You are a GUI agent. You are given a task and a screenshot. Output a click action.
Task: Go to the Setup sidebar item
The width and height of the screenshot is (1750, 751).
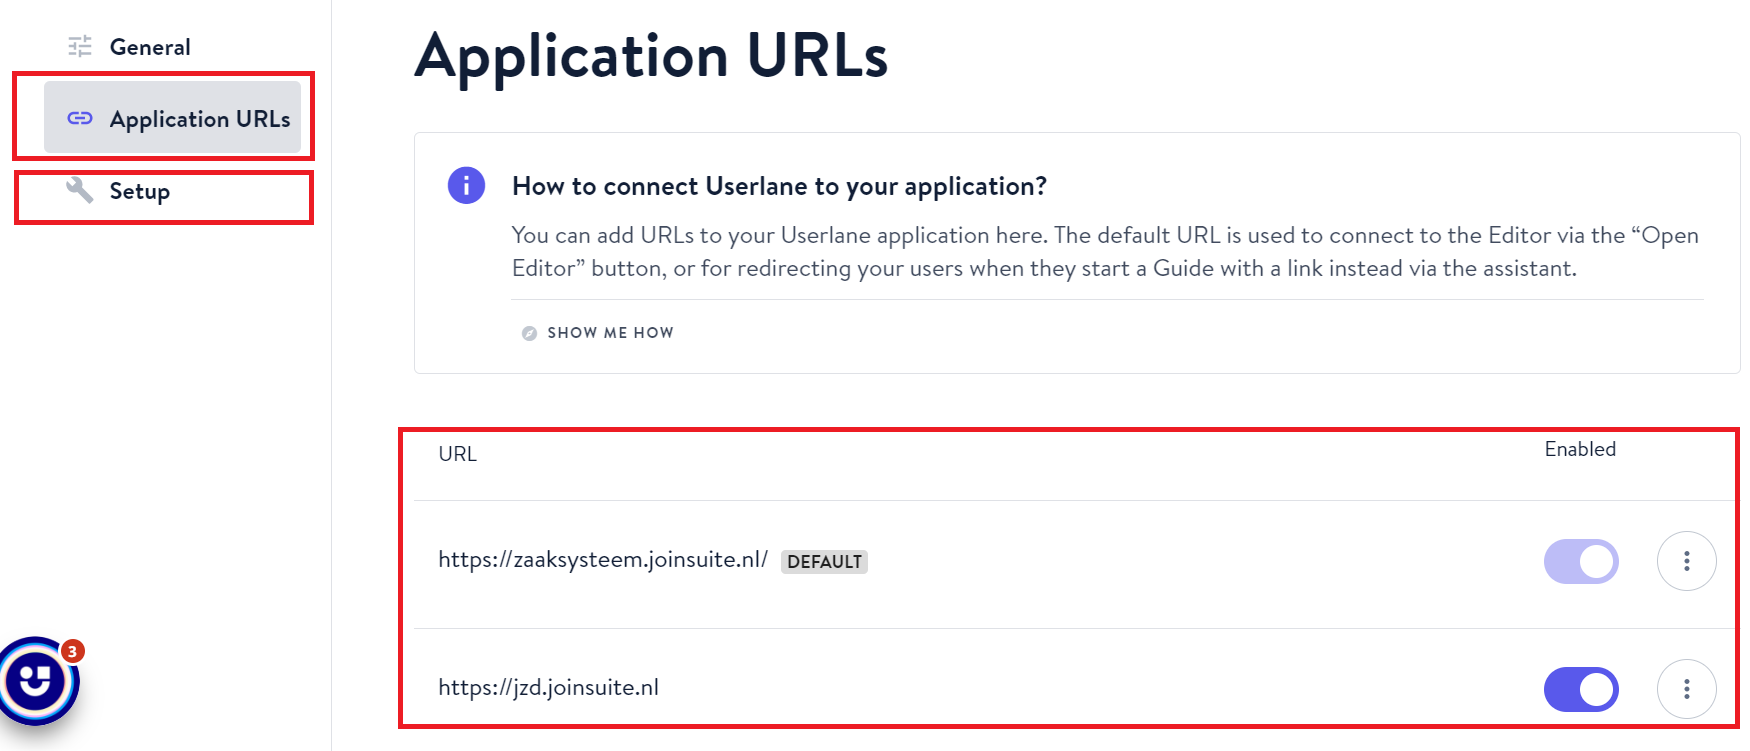tap(139, 191)
